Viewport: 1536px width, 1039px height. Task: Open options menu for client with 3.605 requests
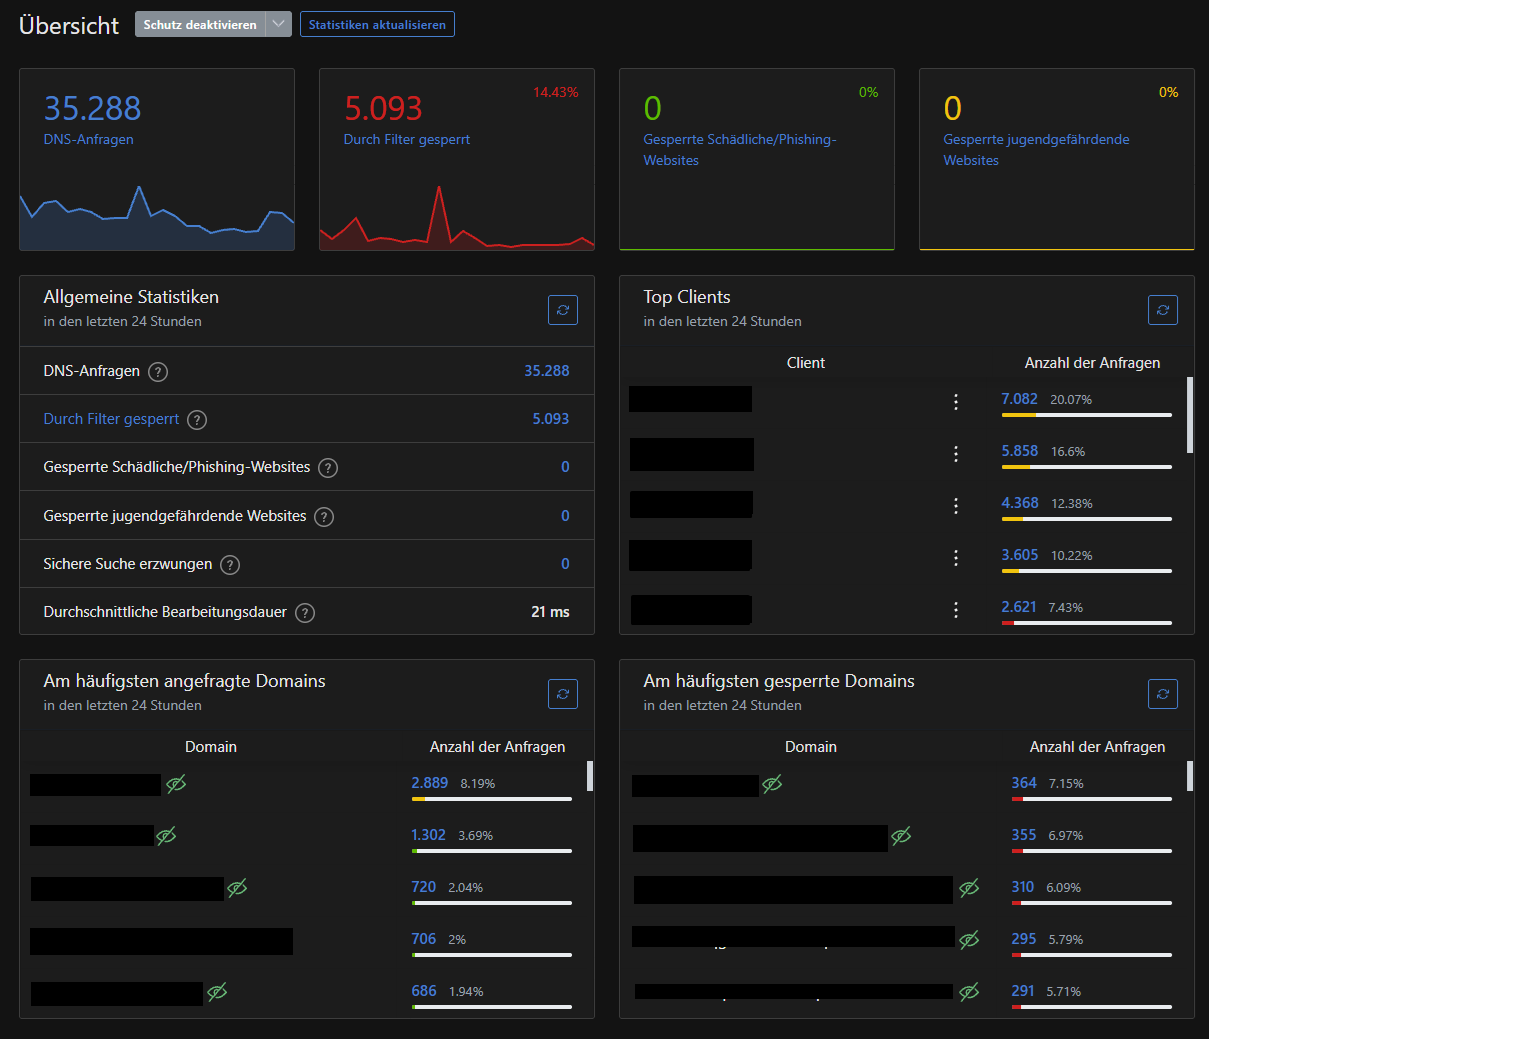(x=956, y=557)
